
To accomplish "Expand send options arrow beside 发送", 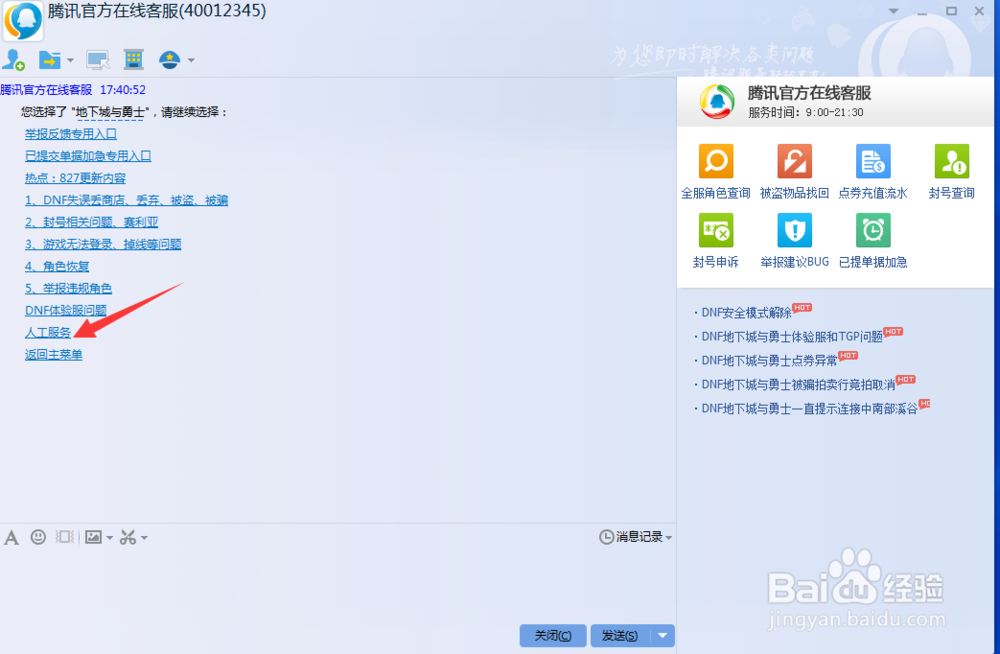I will tap(663, 635).
